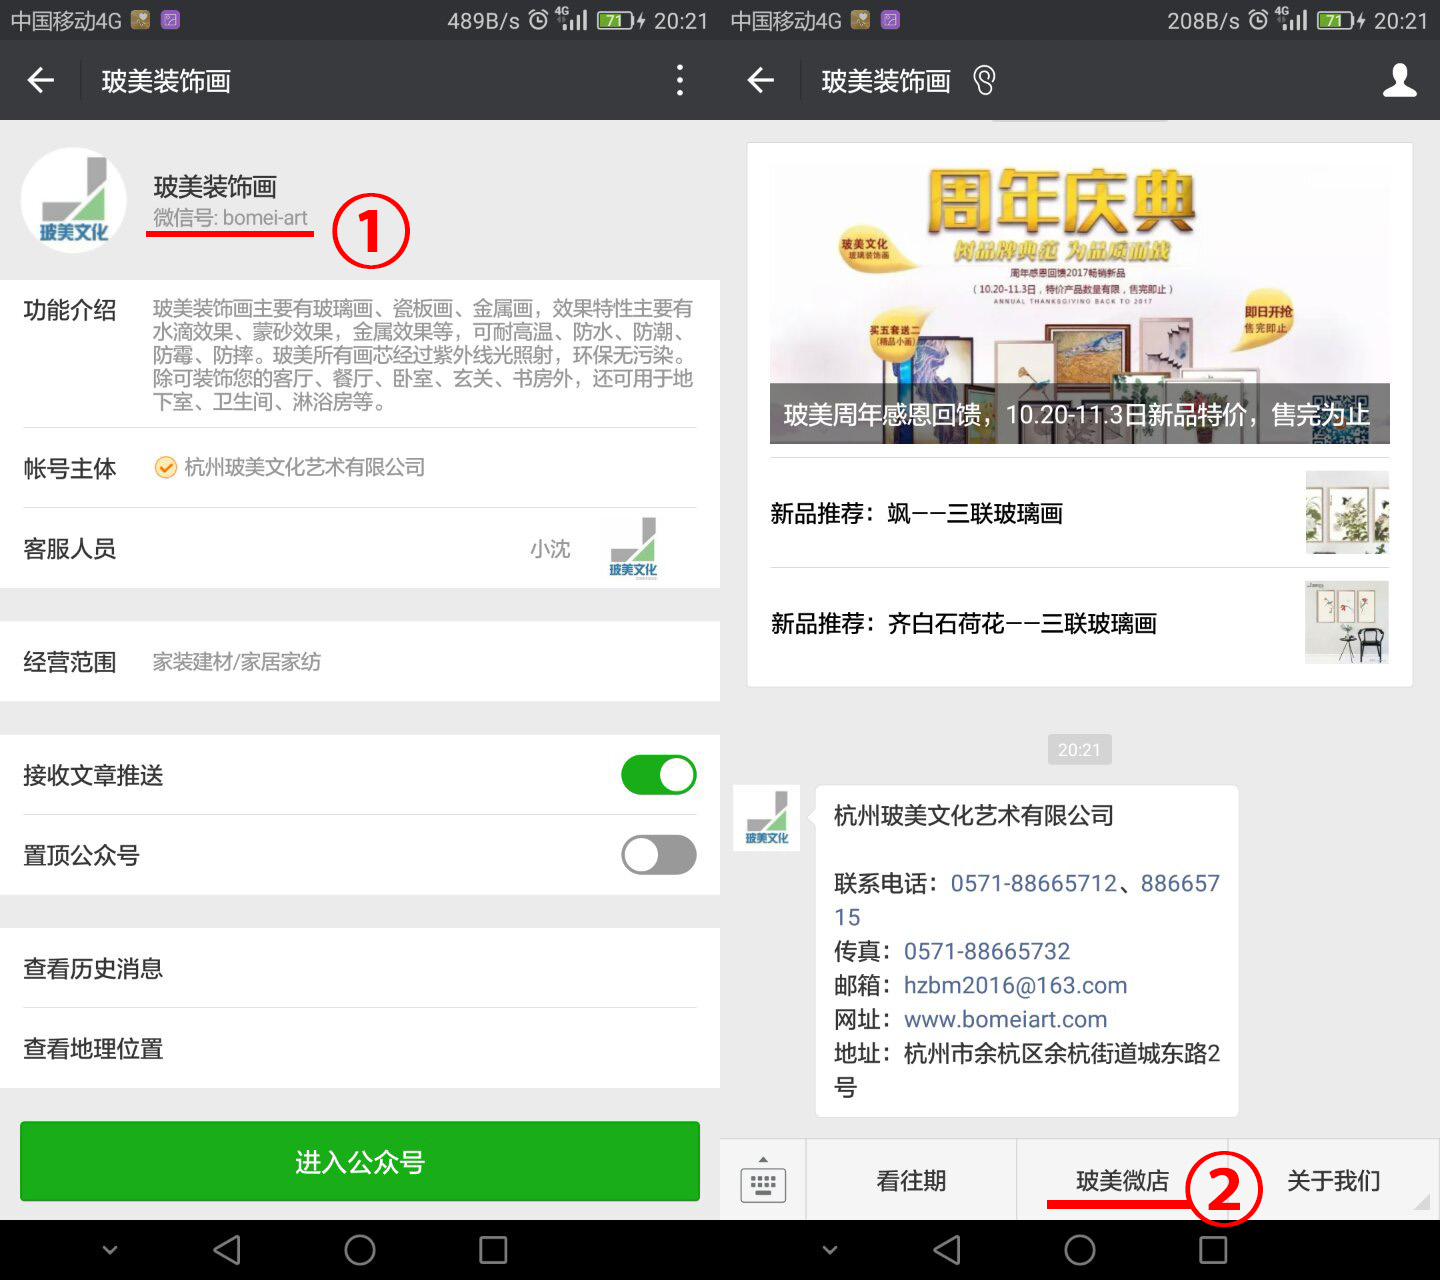
Task: Tap the 玻美文化 avatar in the profile header
Action: [74, 200]
